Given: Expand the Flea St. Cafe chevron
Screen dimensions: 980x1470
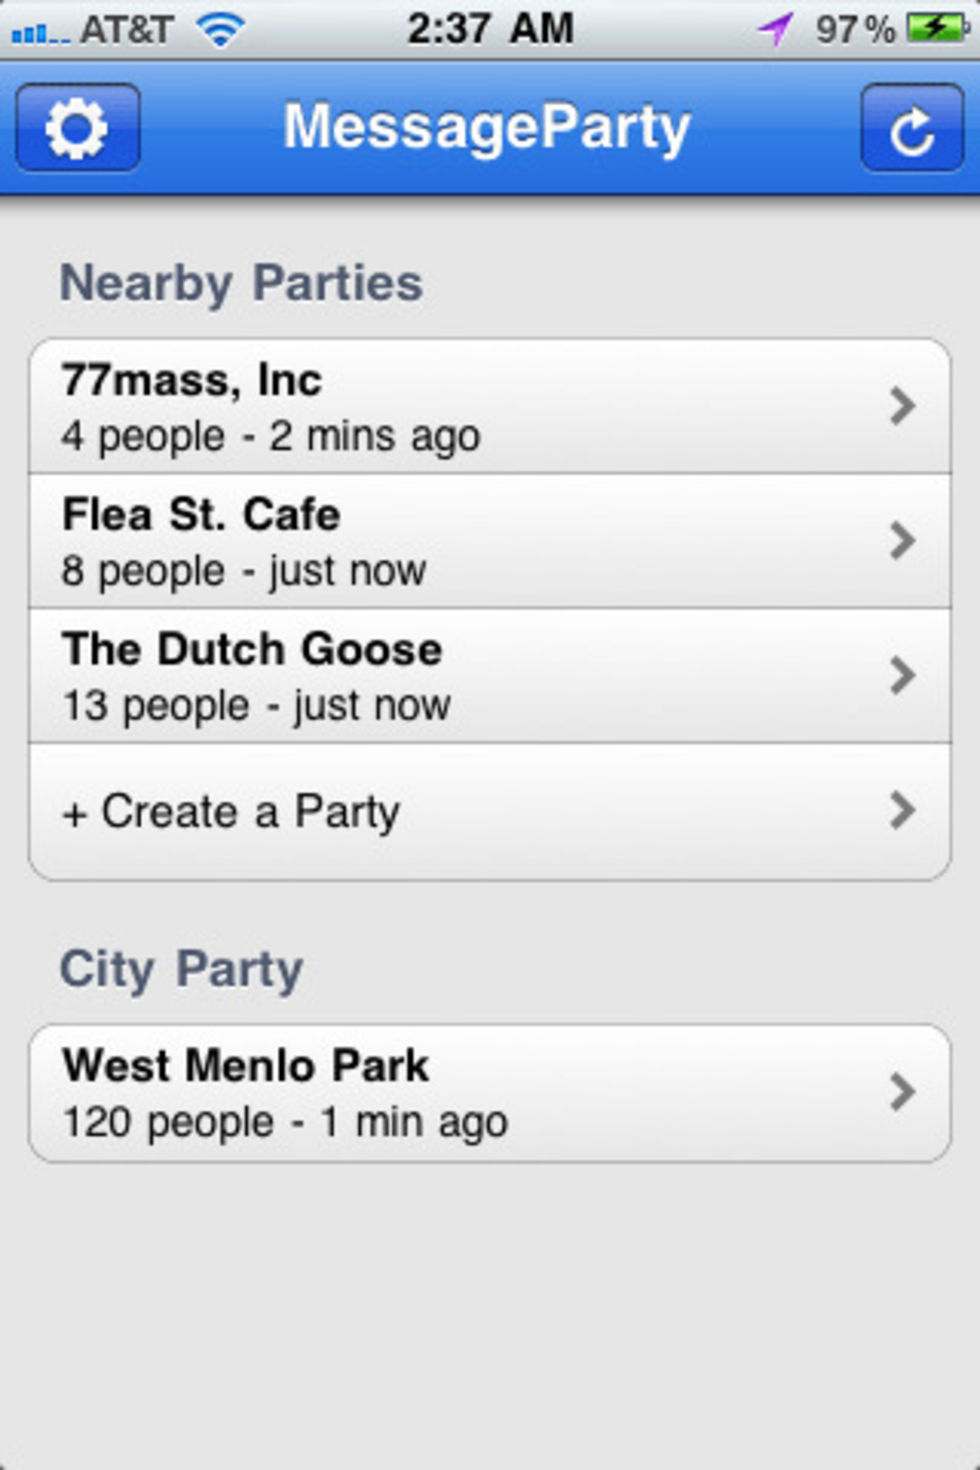Looking at the screenshot, I should pyautogui.click(x=902, y=541).
